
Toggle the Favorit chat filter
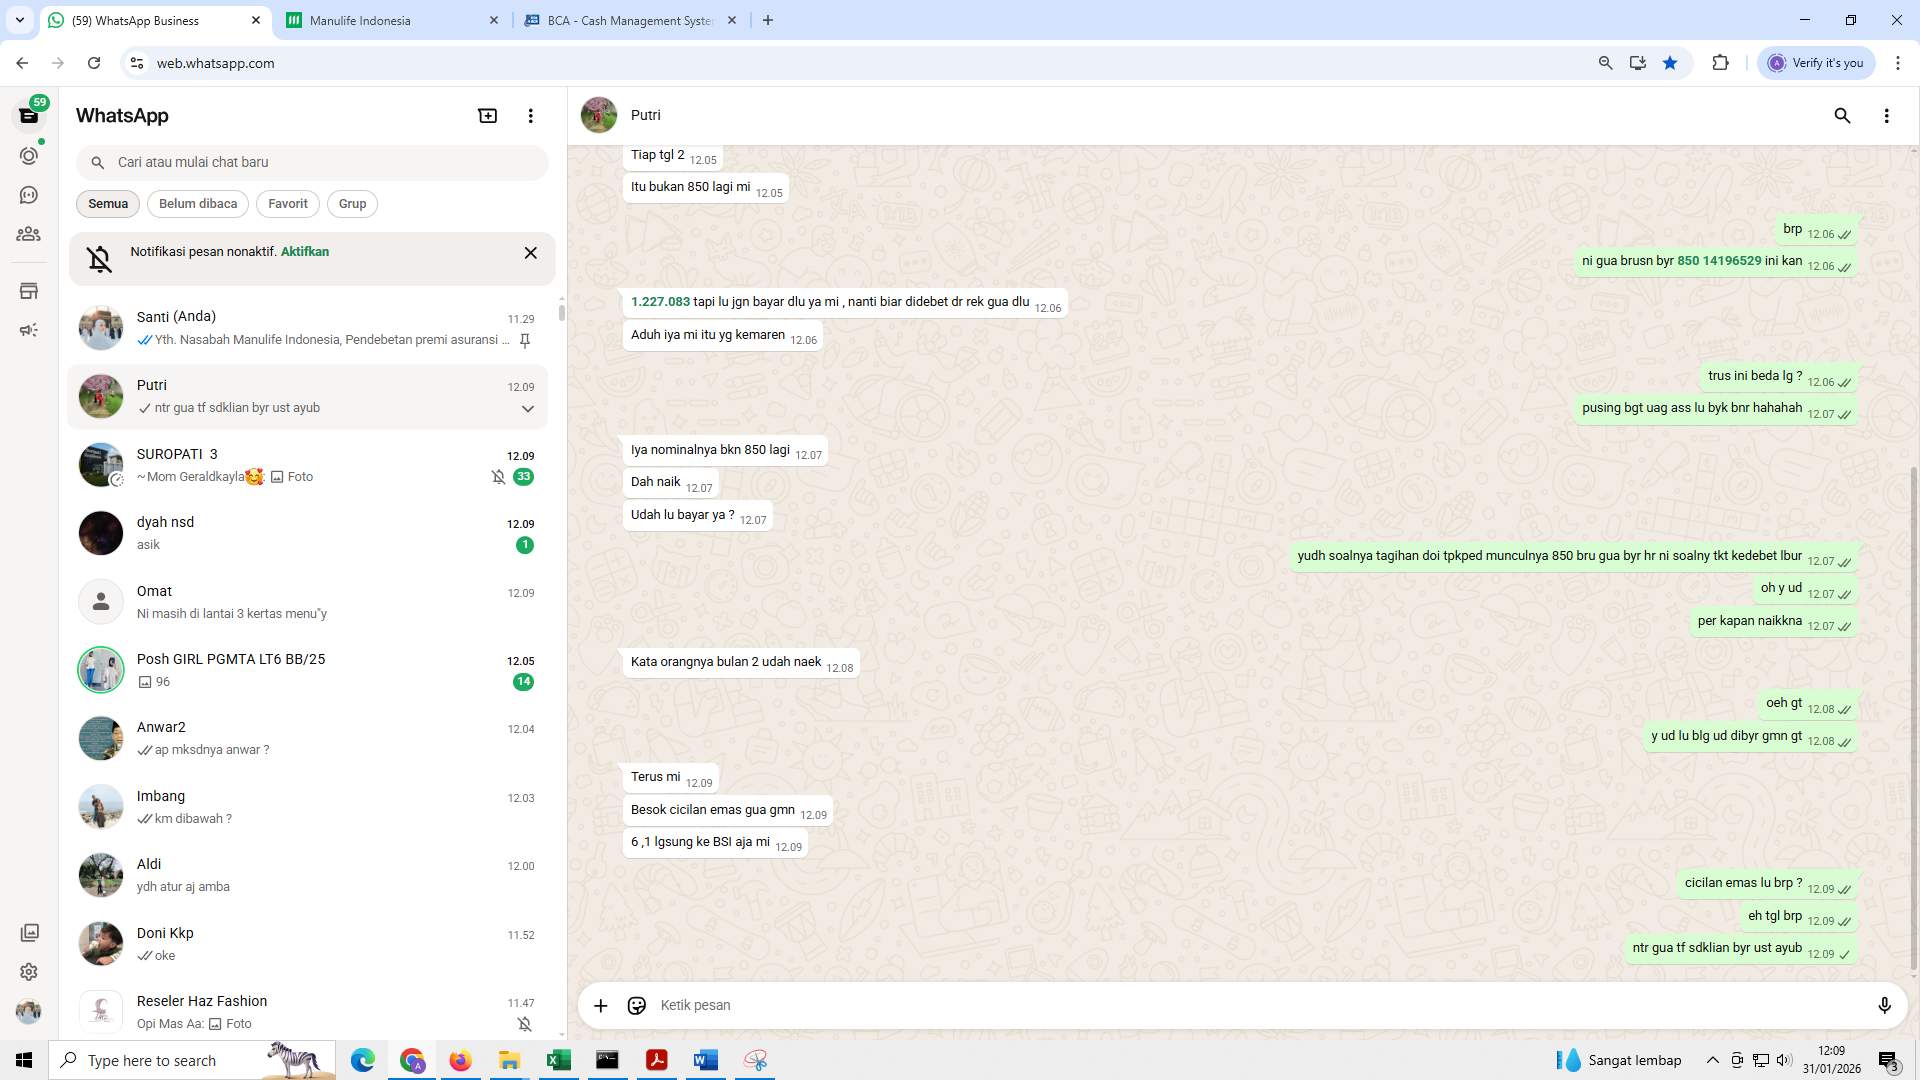pos(287,203)
